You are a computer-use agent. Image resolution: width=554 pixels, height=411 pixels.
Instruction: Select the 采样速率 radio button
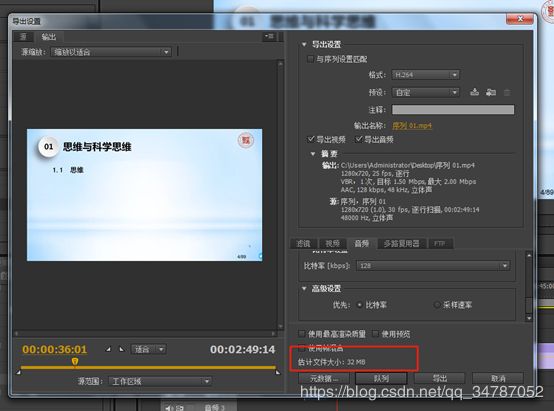(x=437, y=305)
